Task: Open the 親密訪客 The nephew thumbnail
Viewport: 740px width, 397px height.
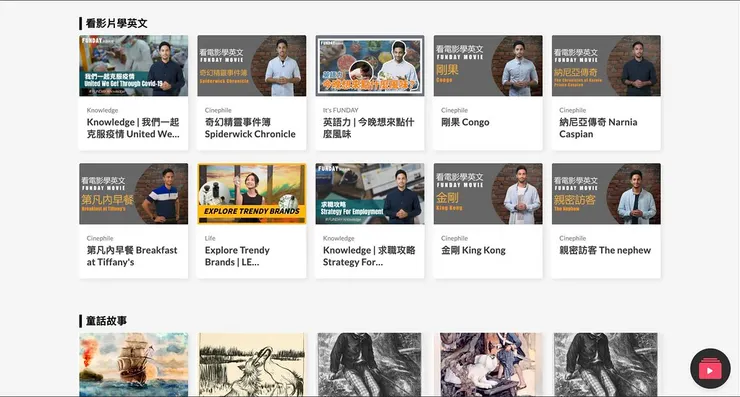Action: (606, 194)
